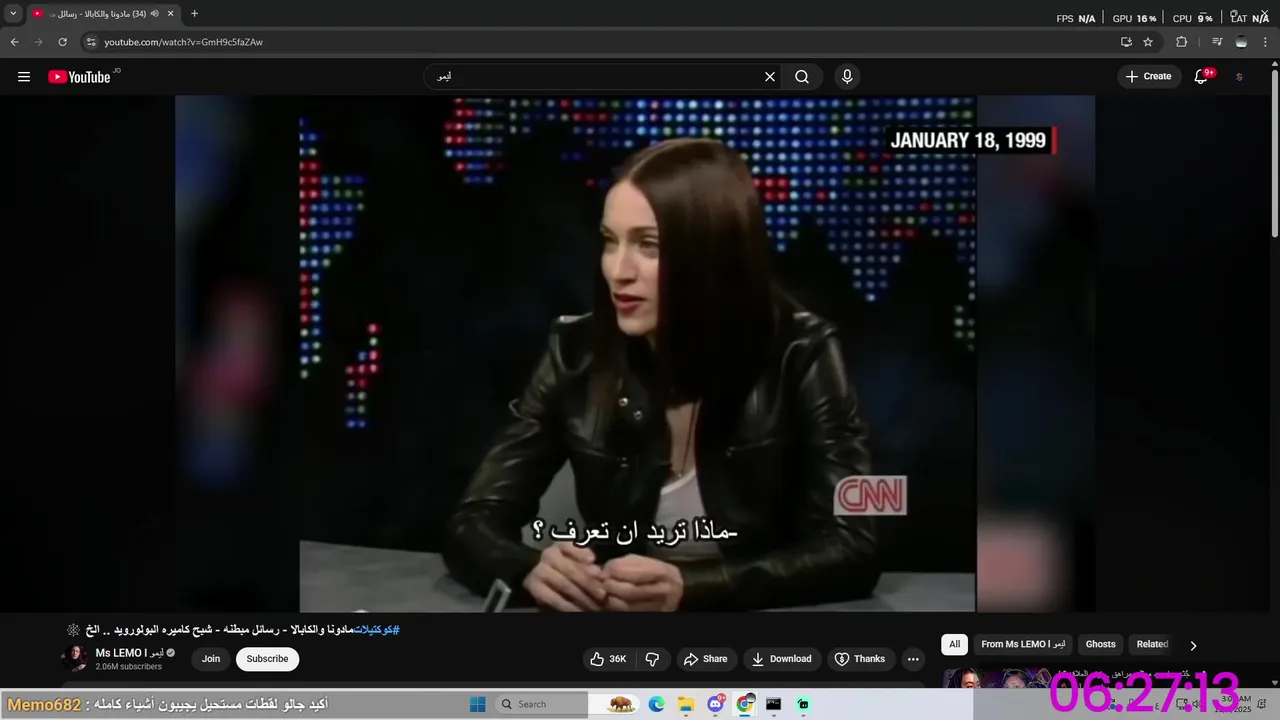Open the Windows Start menu
The image size is (1280, 720).
(x=478, y=704)
